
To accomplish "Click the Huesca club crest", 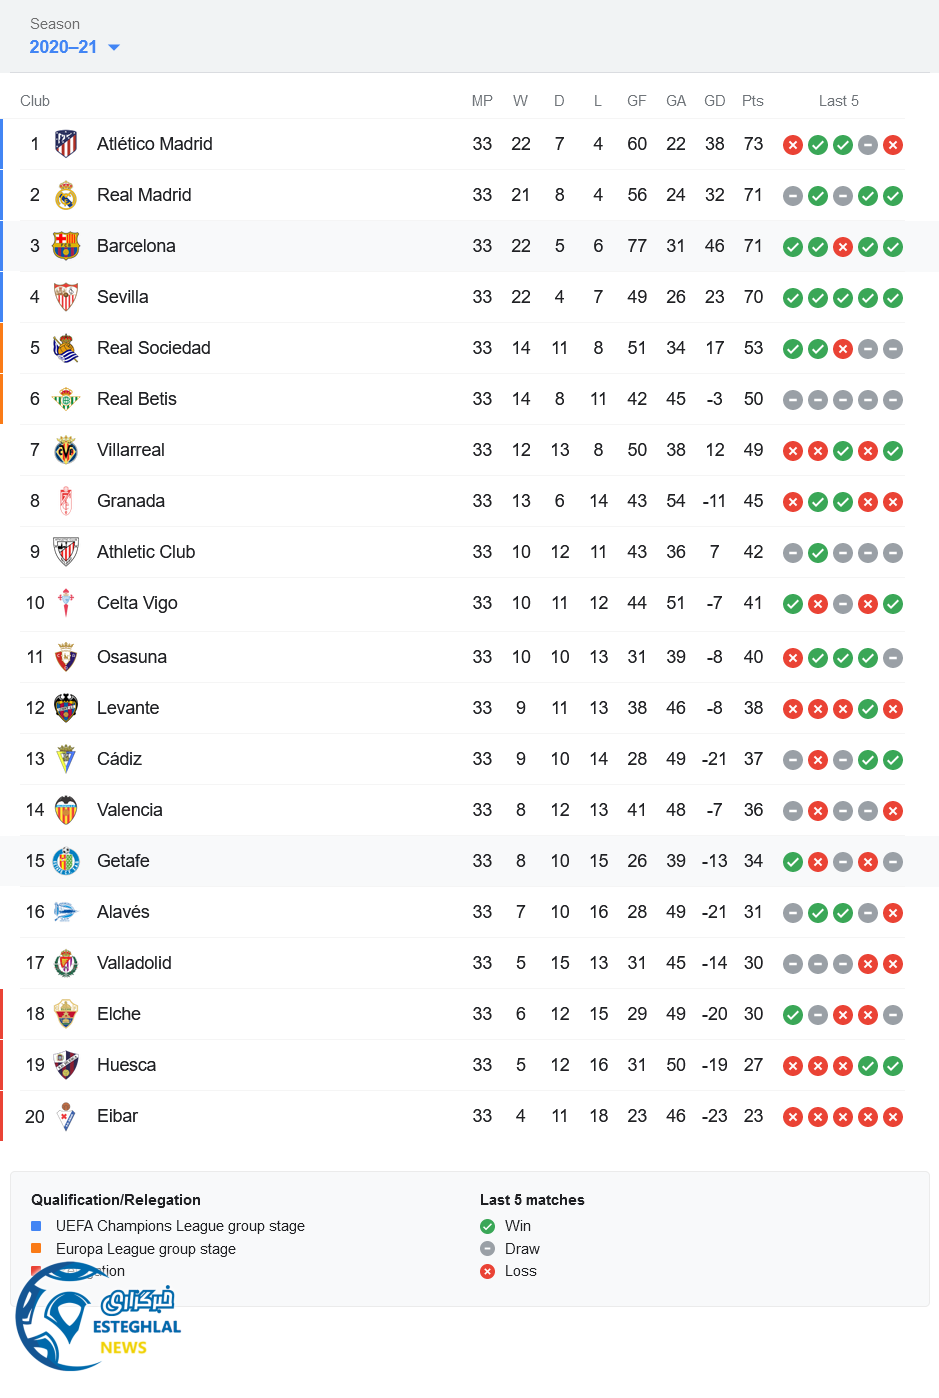I will tap(66, 1065).
